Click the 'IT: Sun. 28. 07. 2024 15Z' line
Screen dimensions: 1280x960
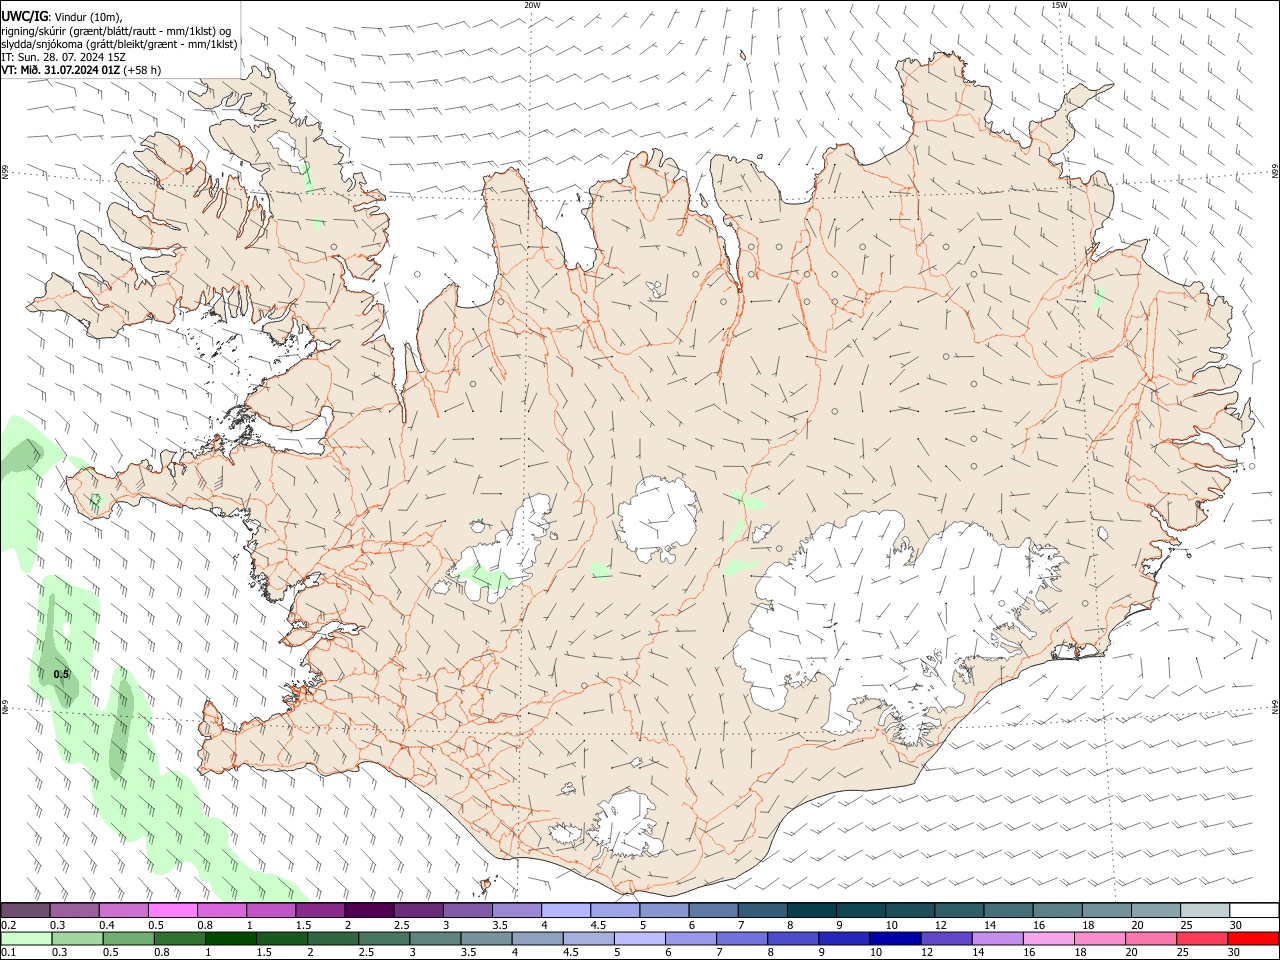[x=63, y=57]
